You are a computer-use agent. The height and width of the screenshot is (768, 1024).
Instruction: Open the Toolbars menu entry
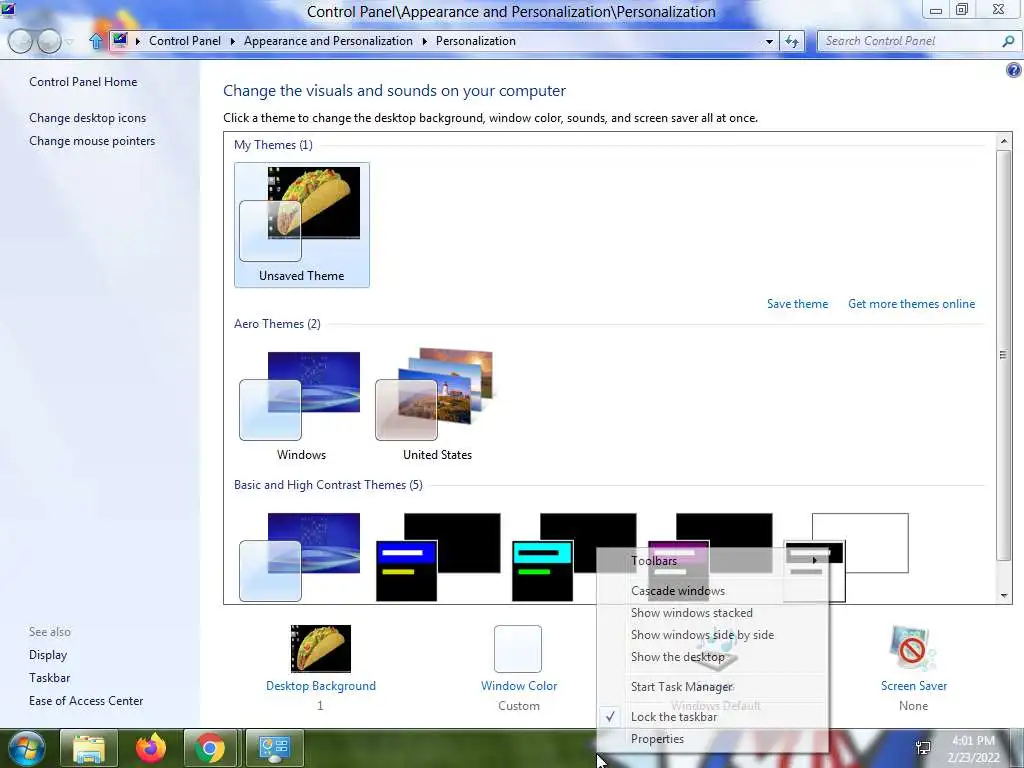pos(654,560)
